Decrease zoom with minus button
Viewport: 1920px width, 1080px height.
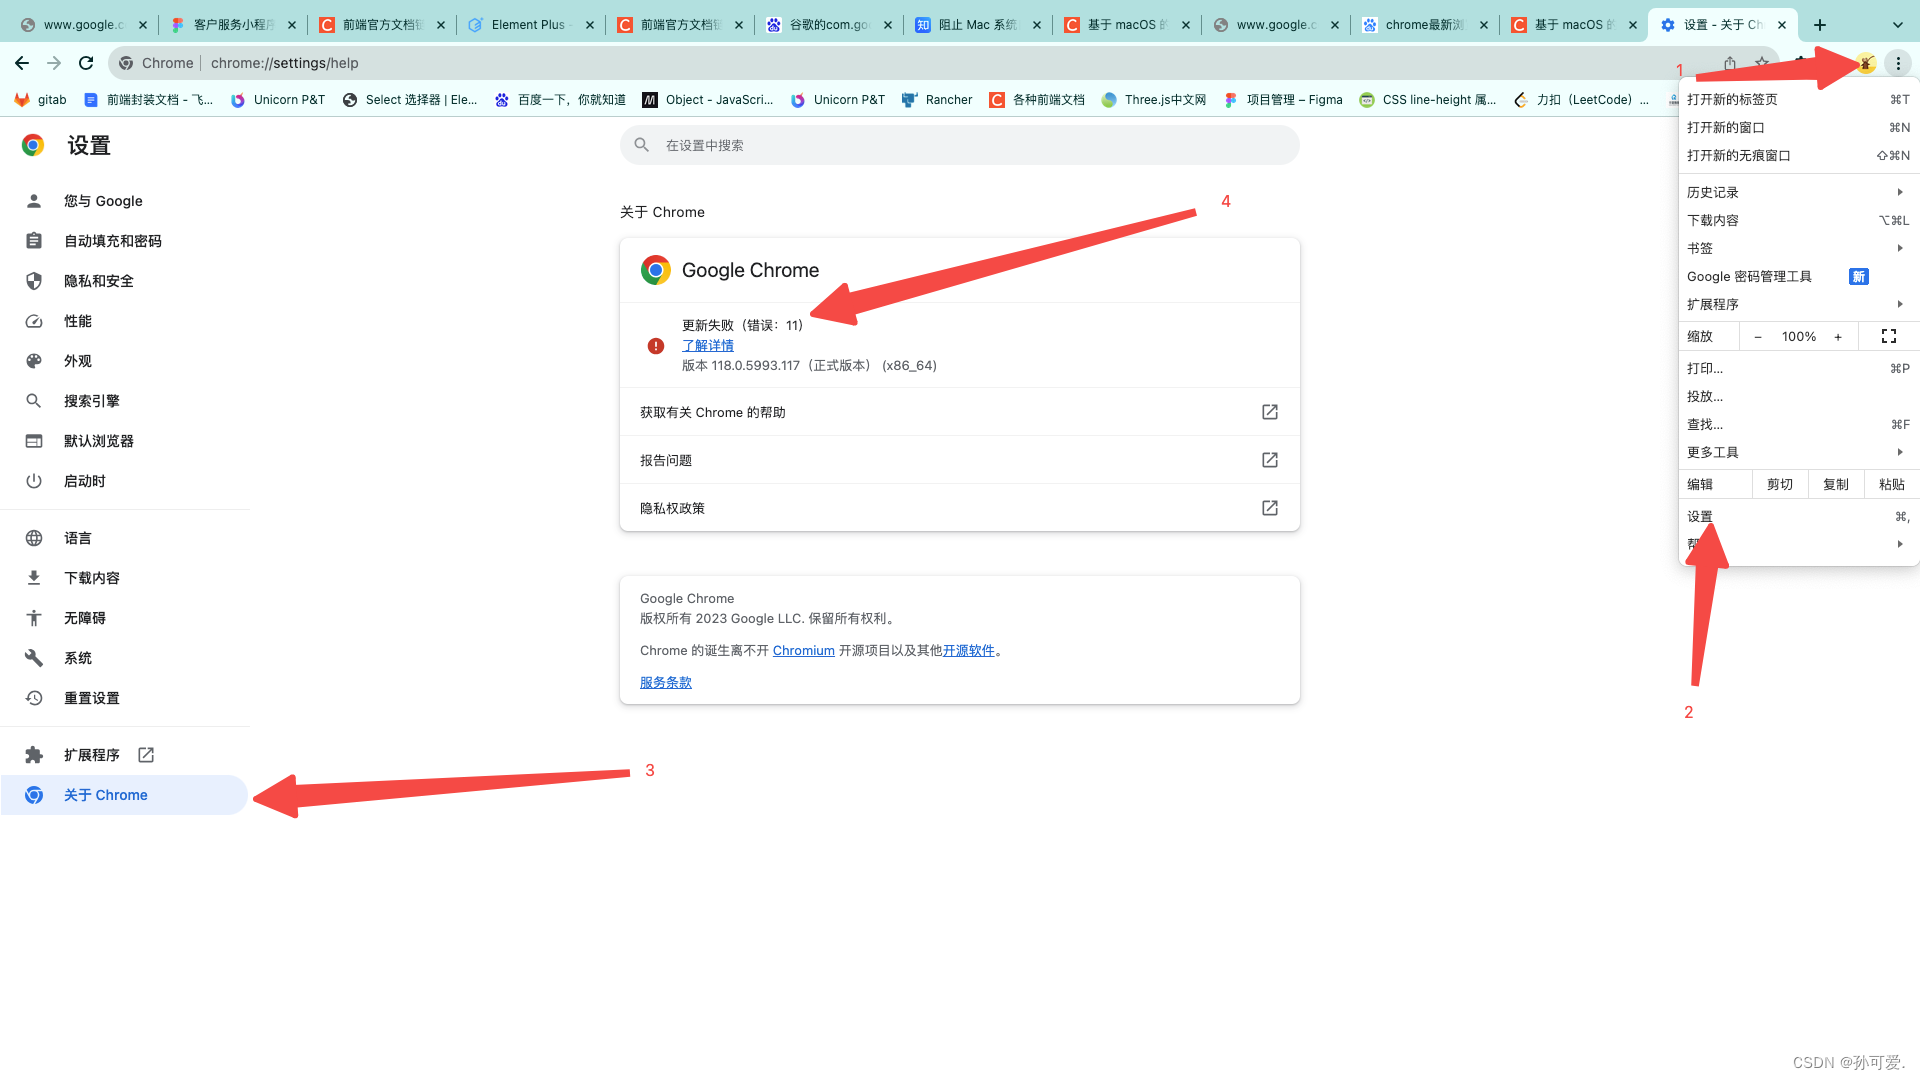pos(1758,337)
